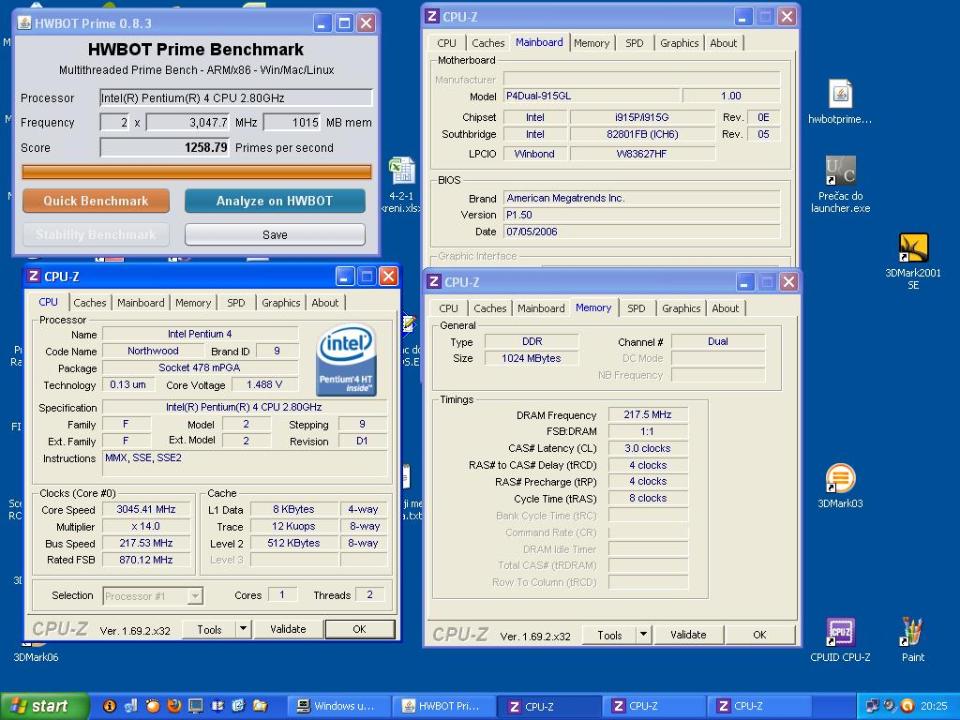The height and width of the screenshot is (720, 960).
Task: Launch the 3DMark2001 SE desktop shortcut
Action: tap(913, 247)
